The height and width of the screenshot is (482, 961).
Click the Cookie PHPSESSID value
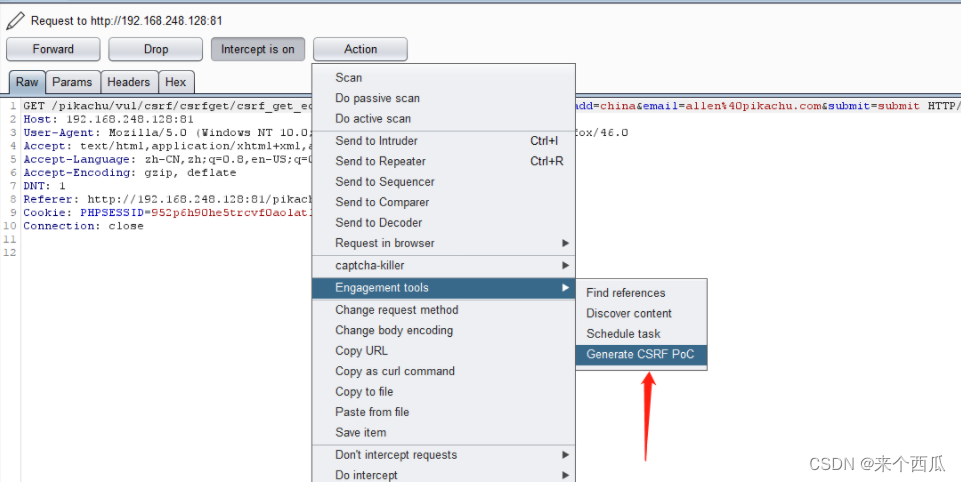(232, 213)
